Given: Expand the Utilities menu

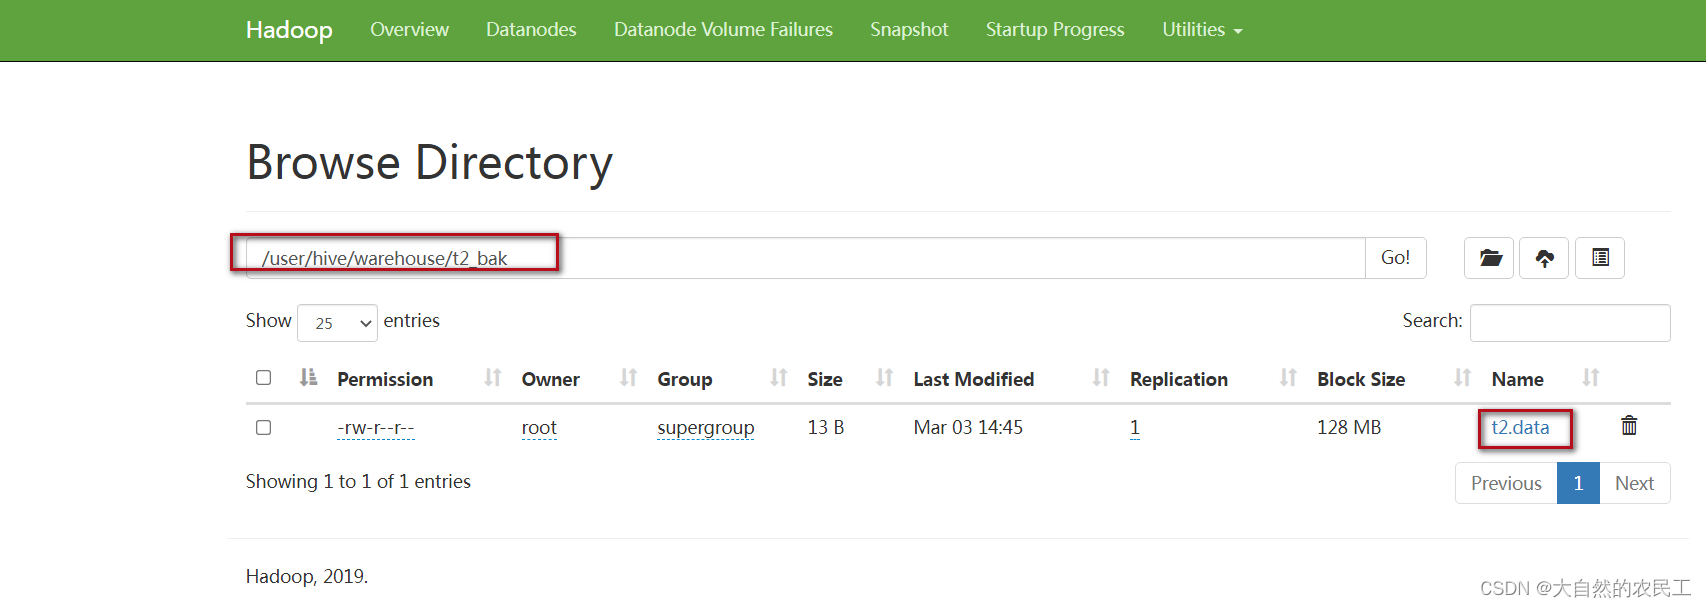Looking at the screenshot, I should pyautogui.click(x=1202, y=30).
